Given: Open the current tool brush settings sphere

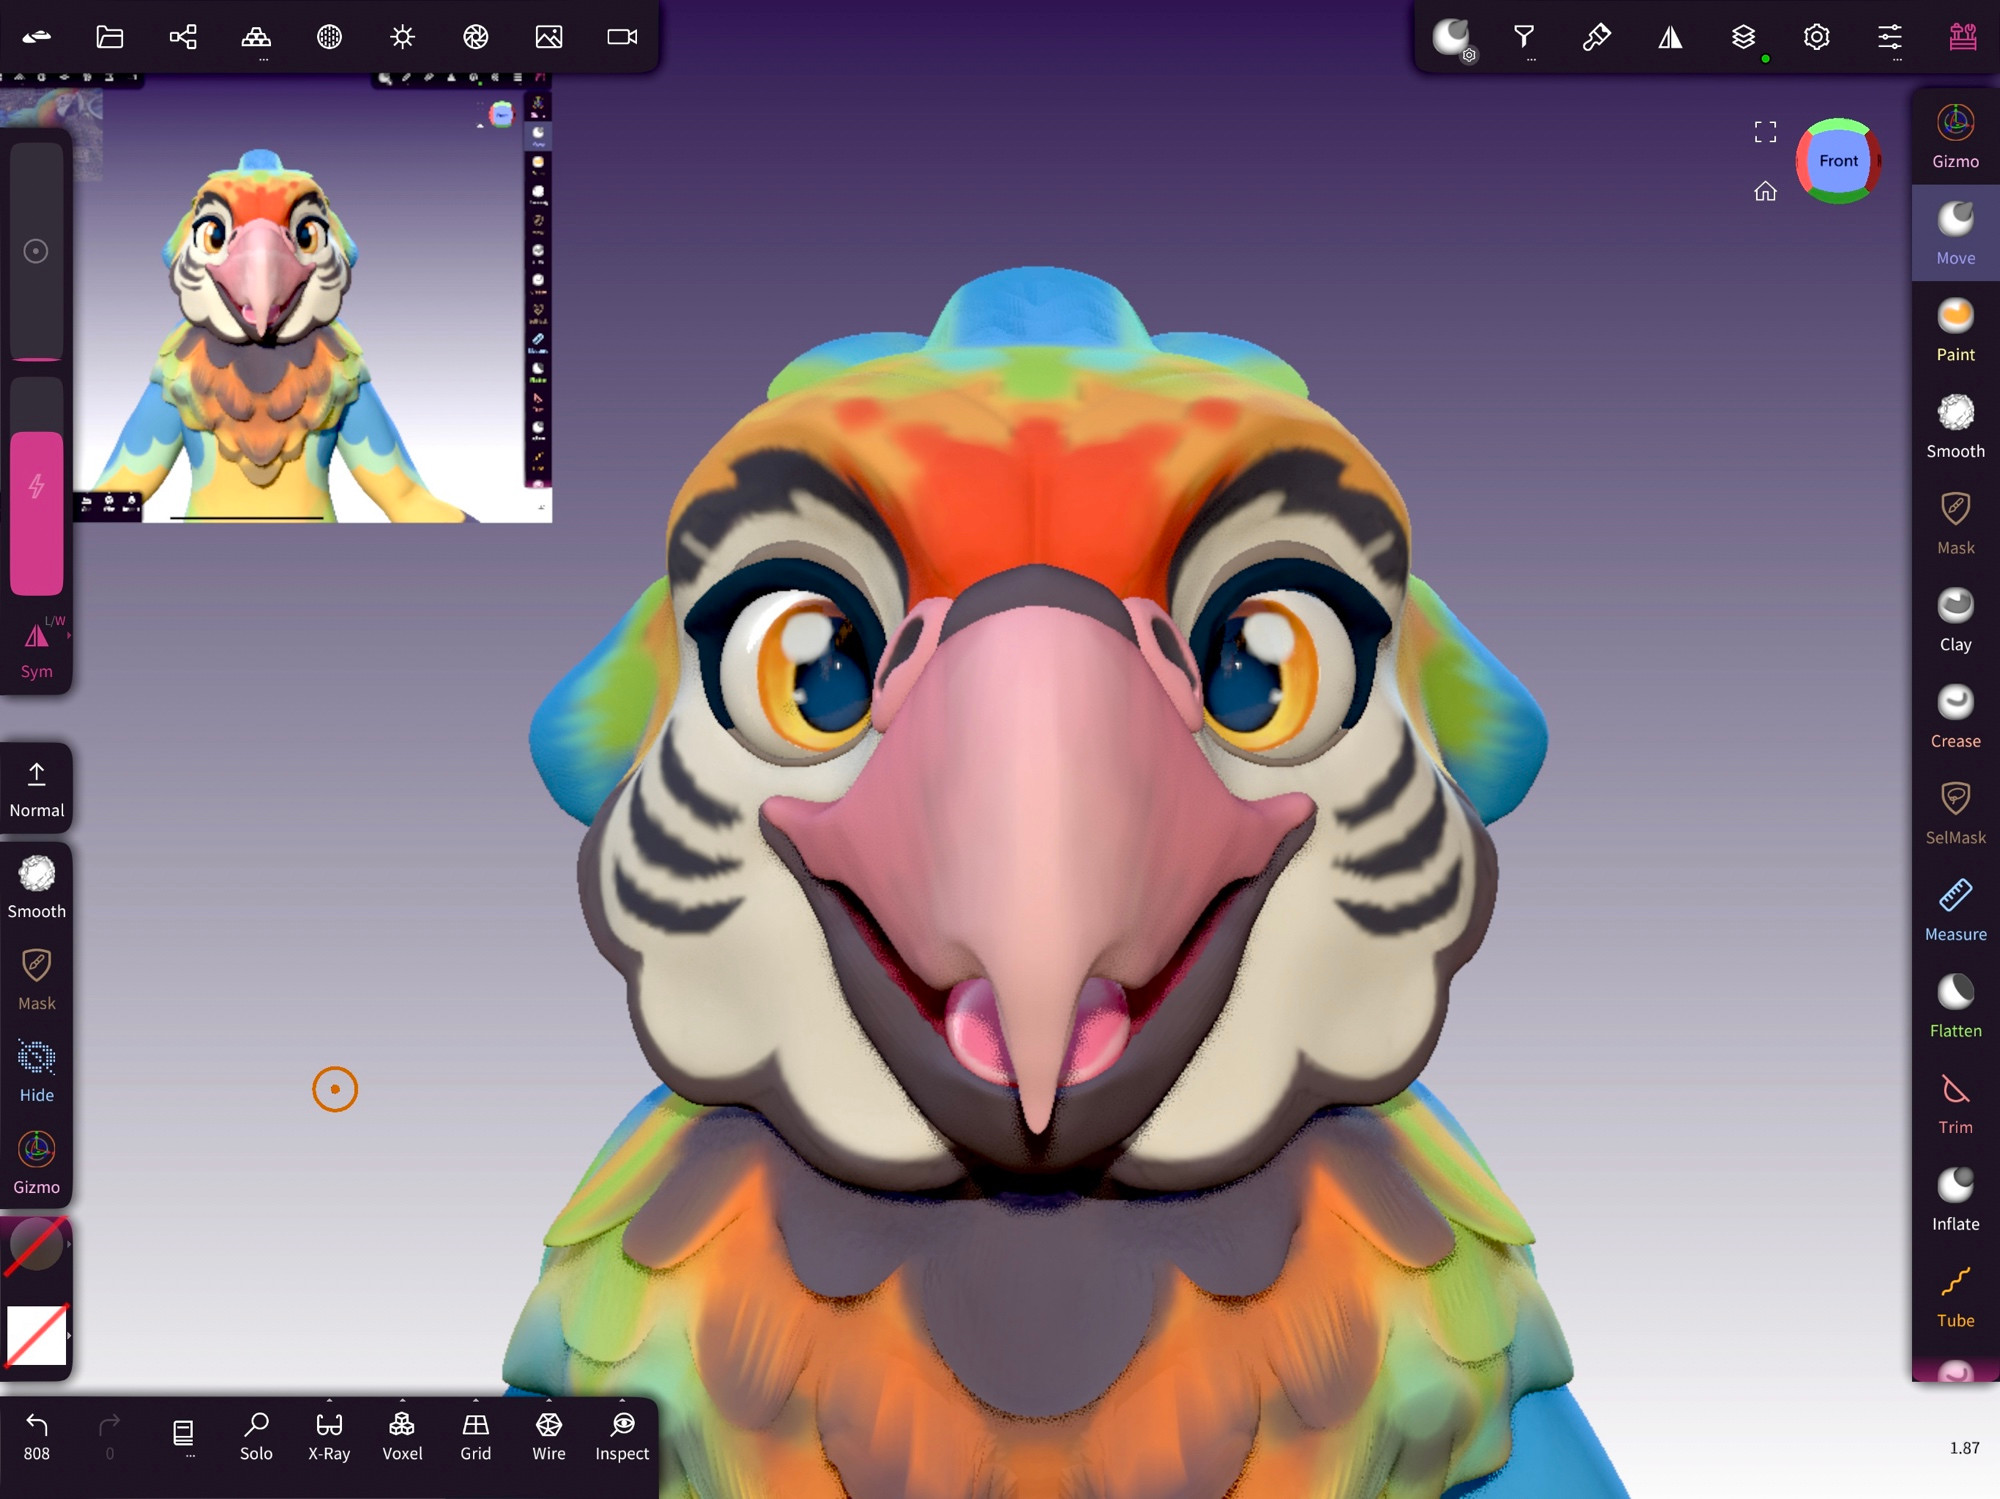Looking at the screenshot, I should point(1452,39).
